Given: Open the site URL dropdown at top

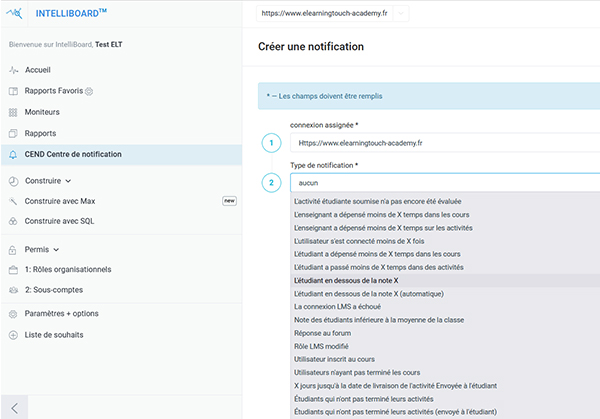Looking at the screenshot, I should tap(401, 14).
